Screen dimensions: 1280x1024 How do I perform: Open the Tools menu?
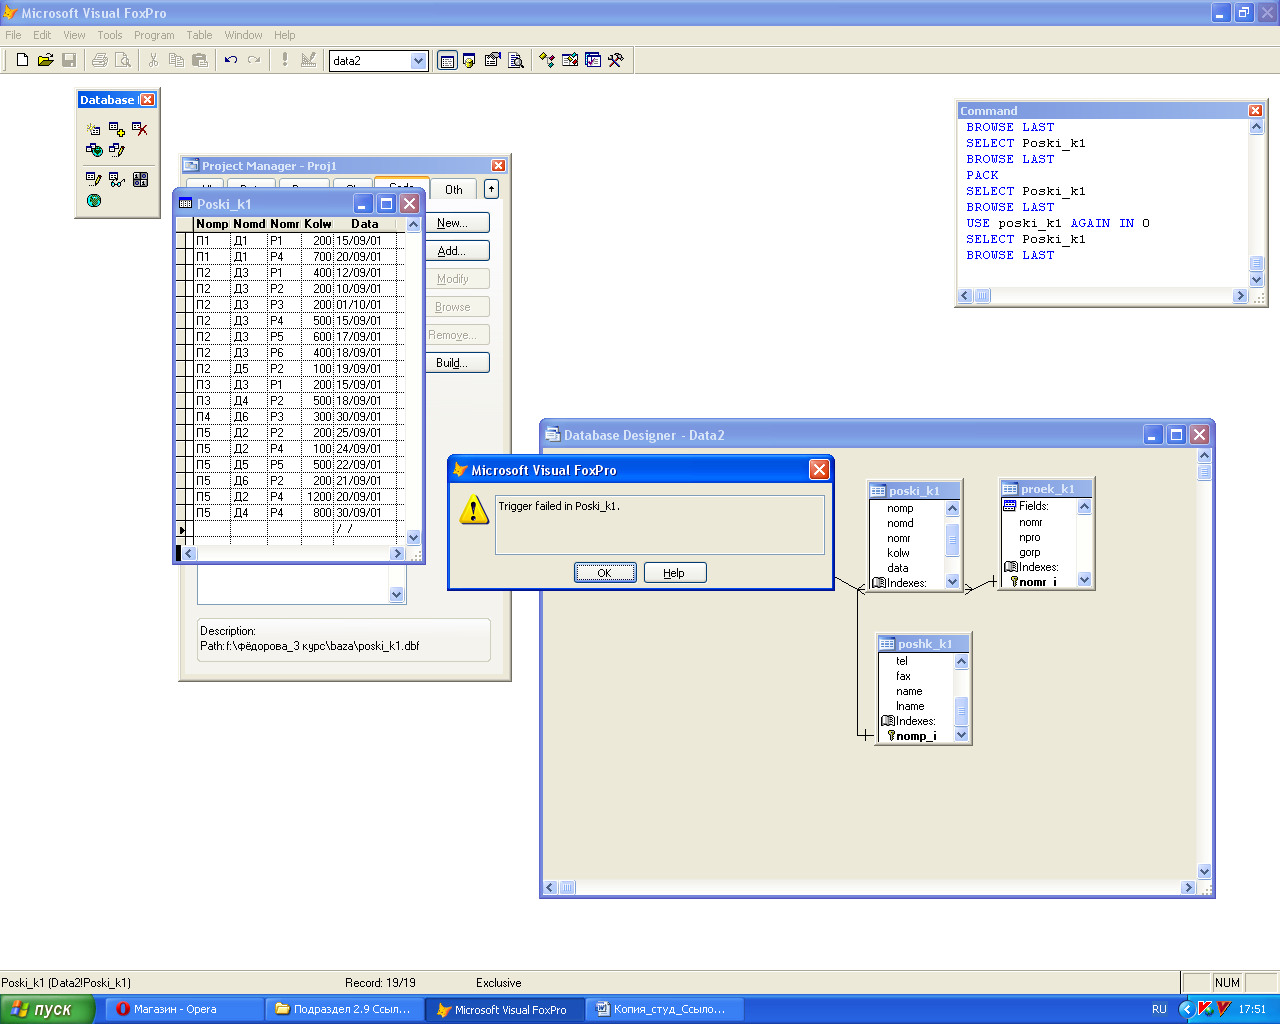point(110,35)
